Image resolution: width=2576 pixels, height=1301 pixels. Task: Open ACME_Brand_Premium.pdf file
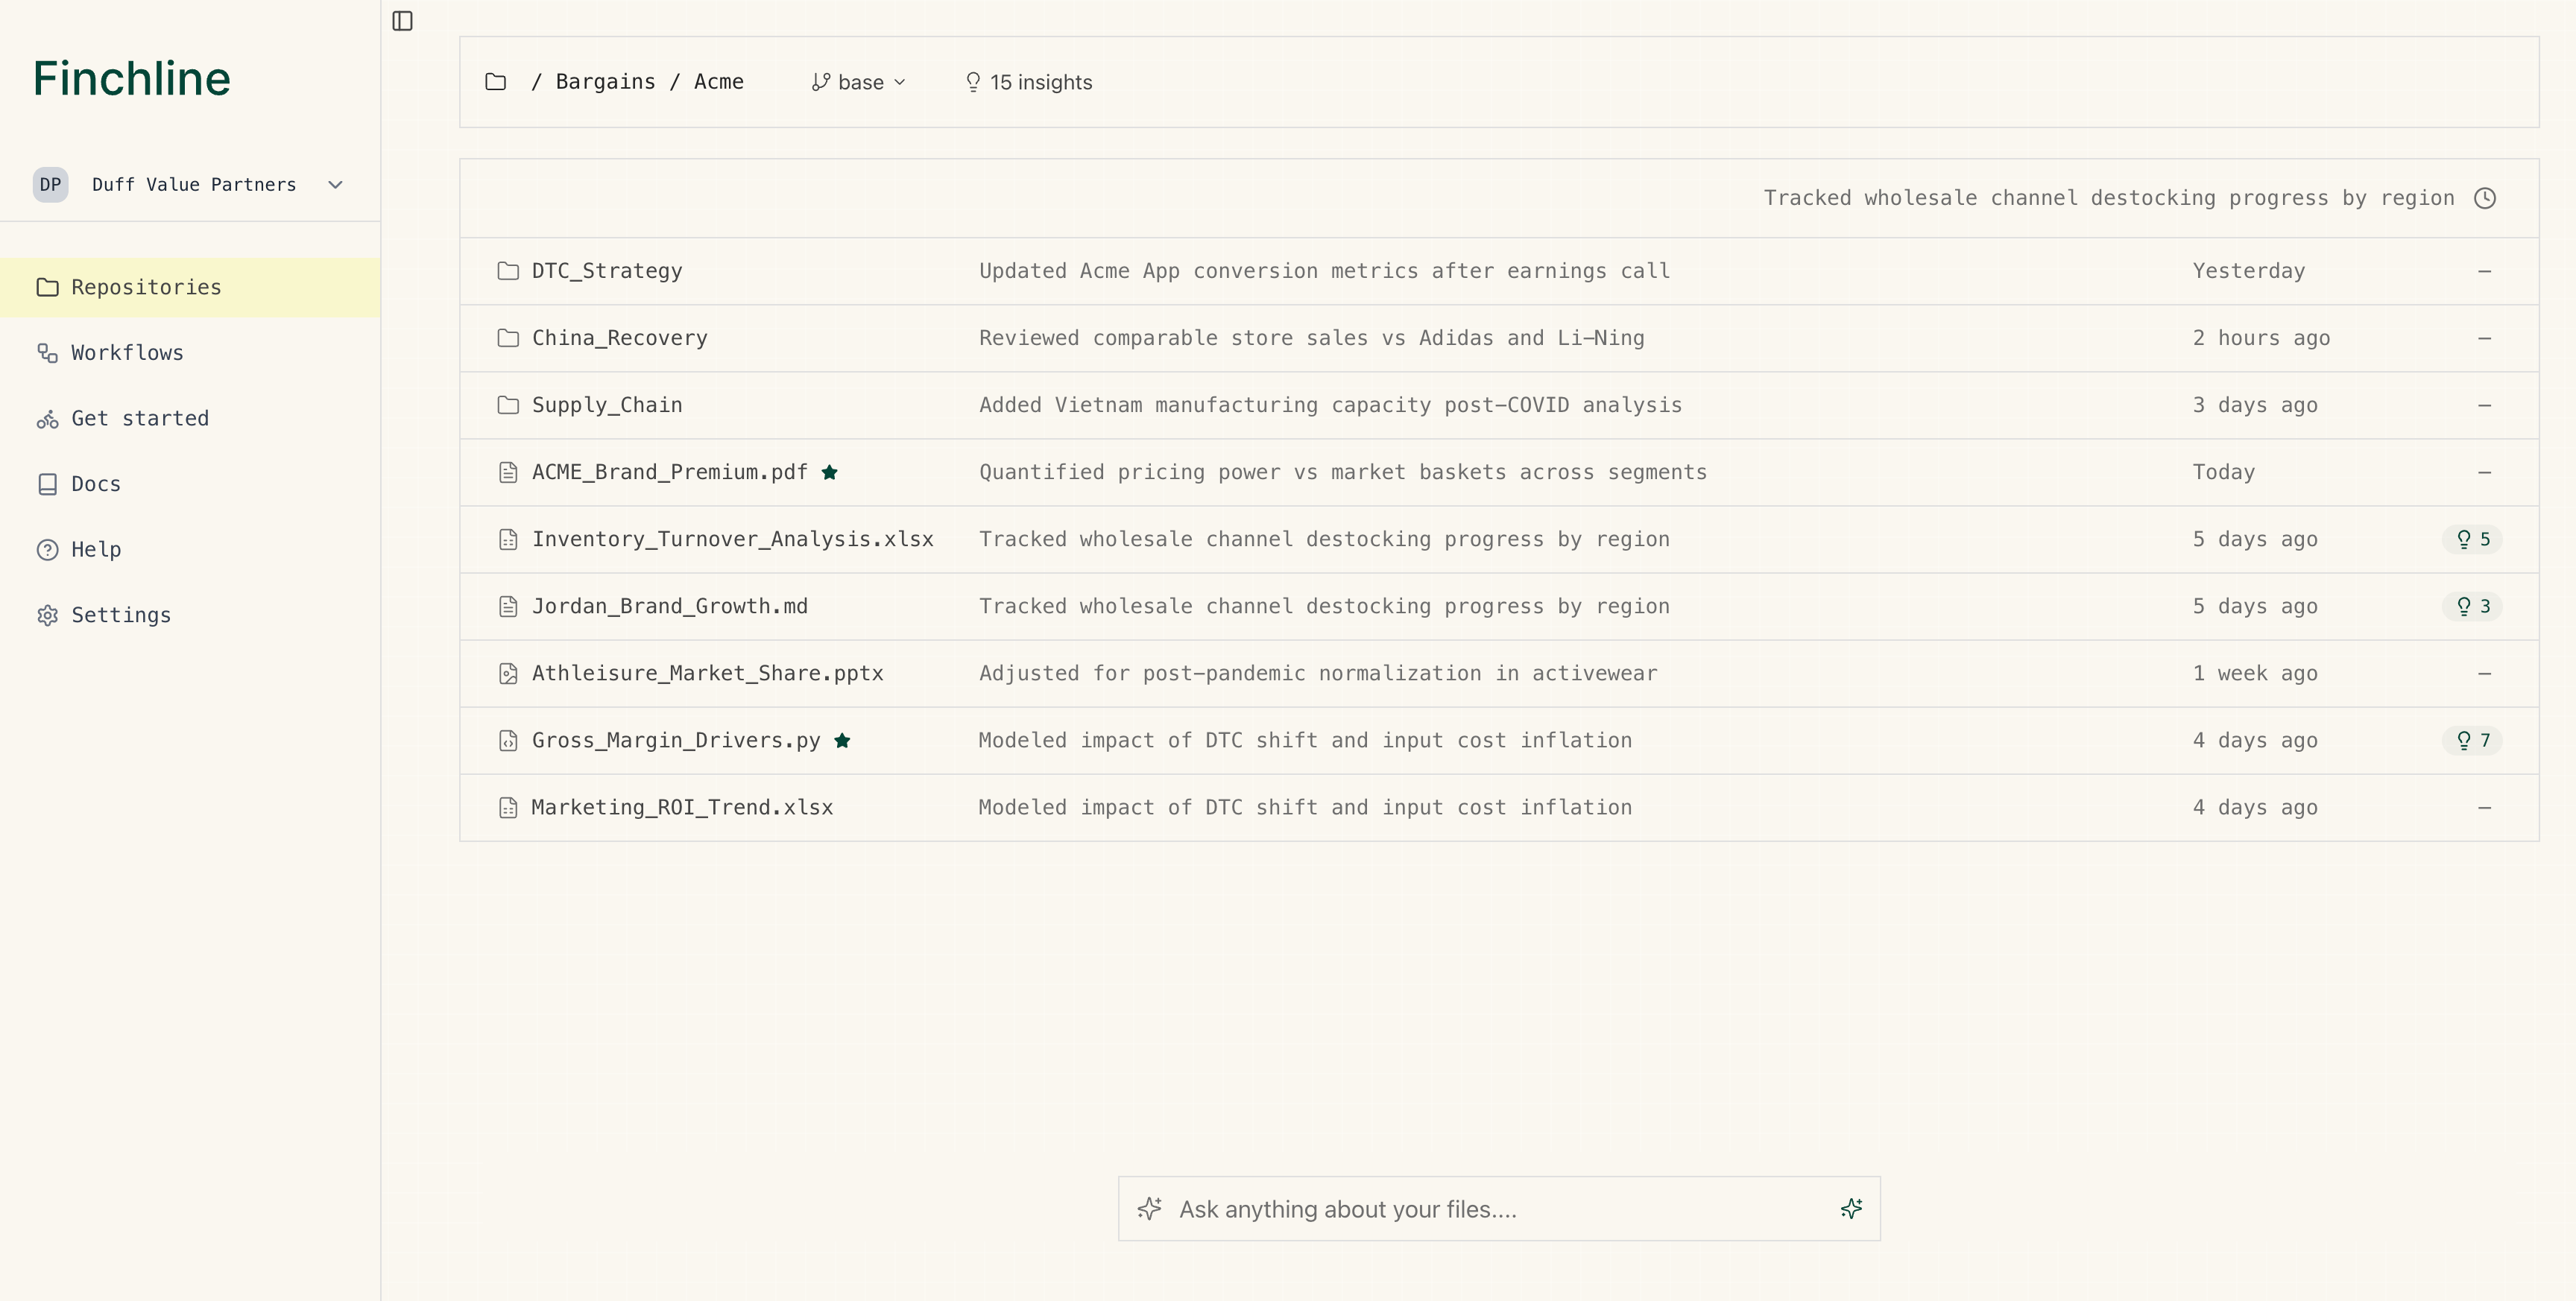pos(670,472)
